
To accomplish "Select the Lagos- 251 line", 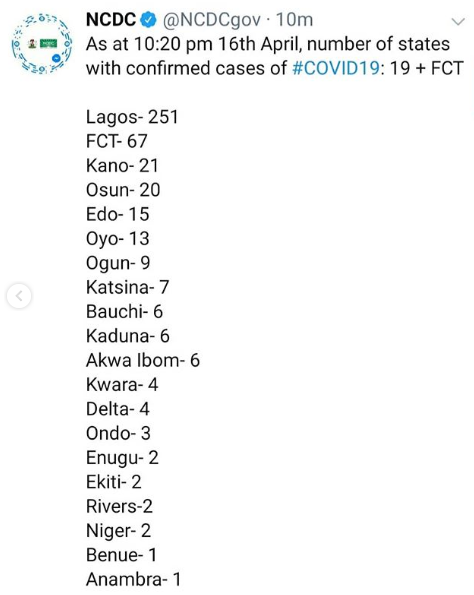I will (132, 117).
